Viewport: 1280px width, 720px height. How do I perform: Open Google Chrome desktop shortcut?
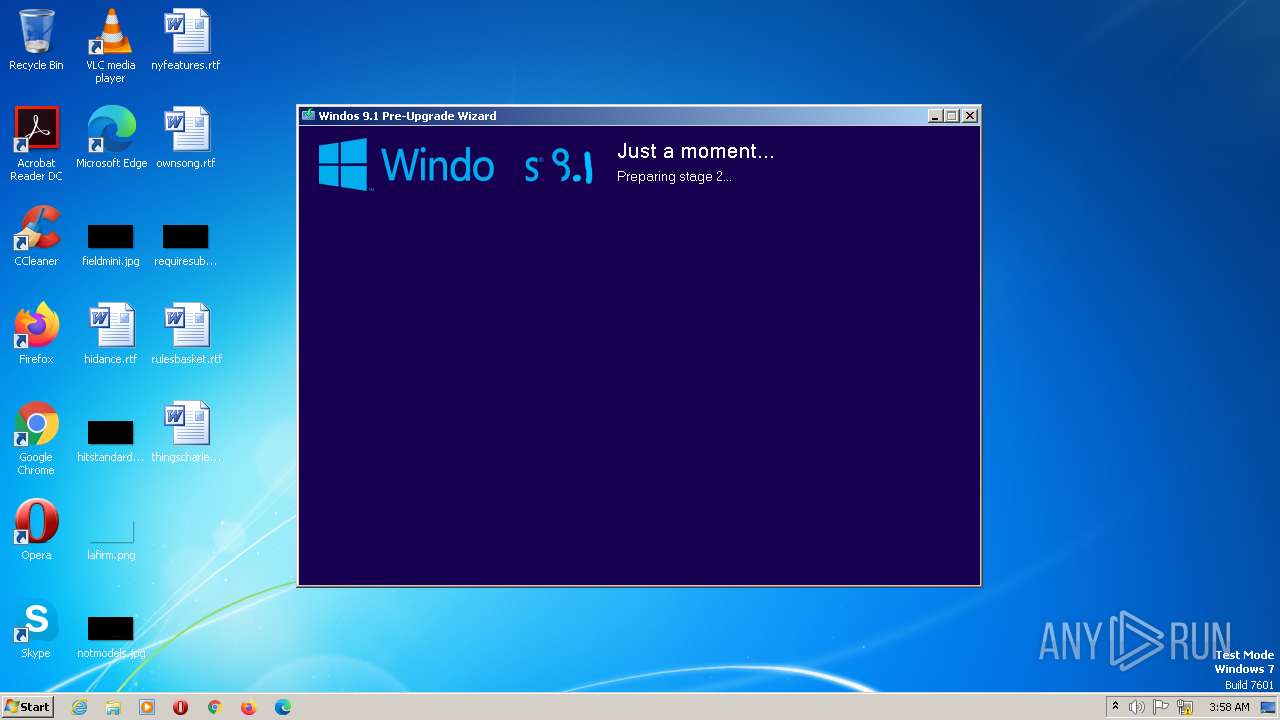(x=36, y=438)
